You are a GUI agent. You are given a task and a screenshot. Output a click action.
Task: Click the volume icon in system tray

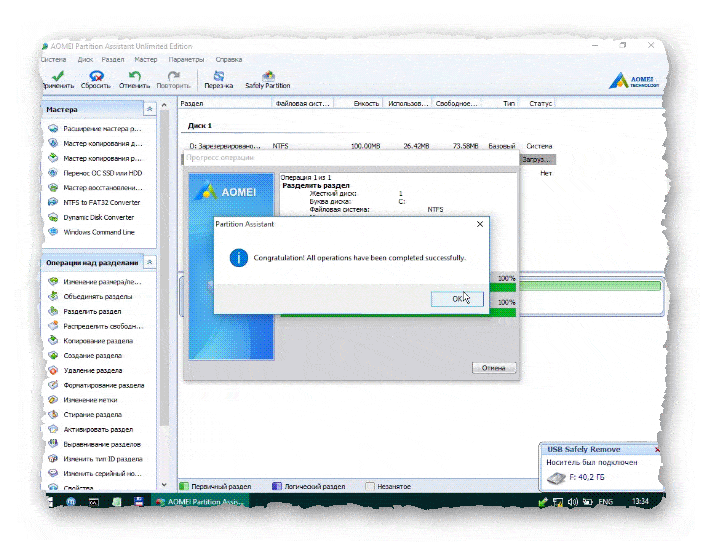click(572, 502)
